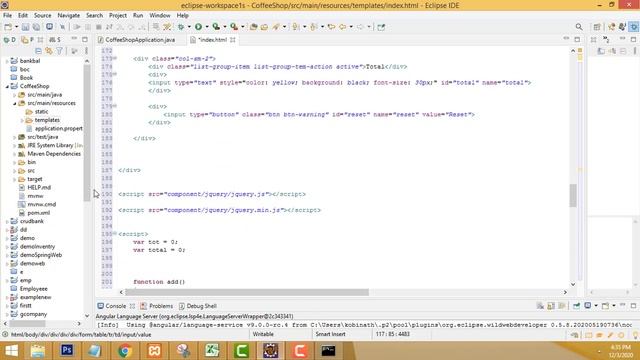Image resolution: width=640 pixels, height=360 pixels.
Task: Click the Last Edit Location icon
Action: pos(331,27)
